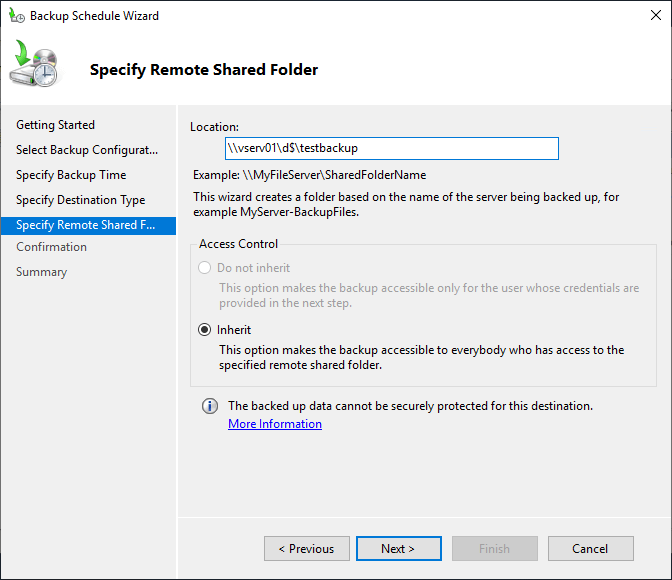Click the 'accessible only for the user' description
The height and width of the screenshot is (580, 672).
(x=429, y=295)
